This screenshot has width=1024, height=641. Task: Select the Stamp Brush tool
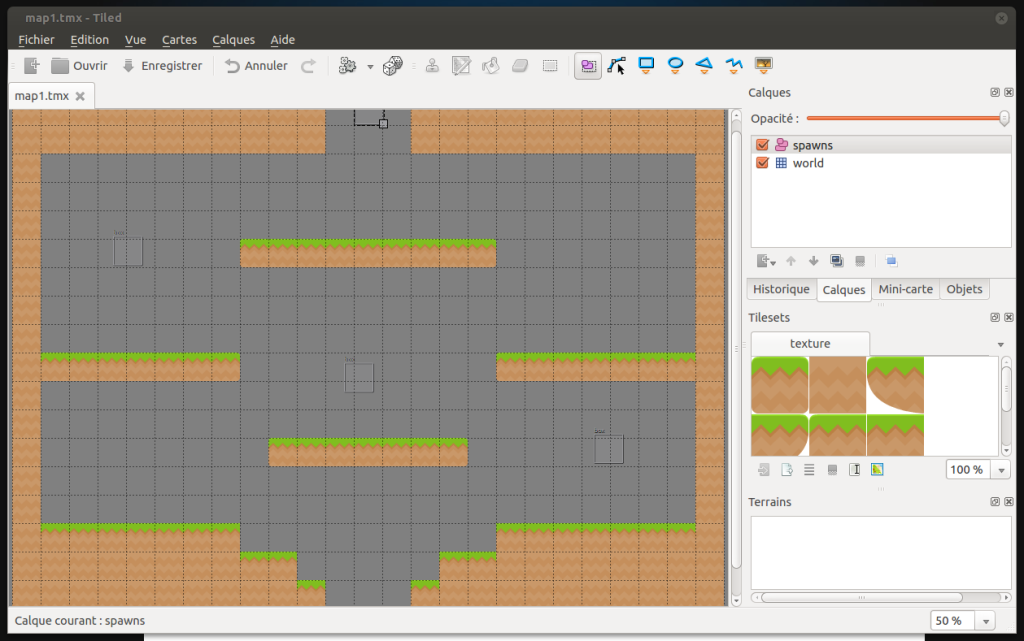click(432, 65)
